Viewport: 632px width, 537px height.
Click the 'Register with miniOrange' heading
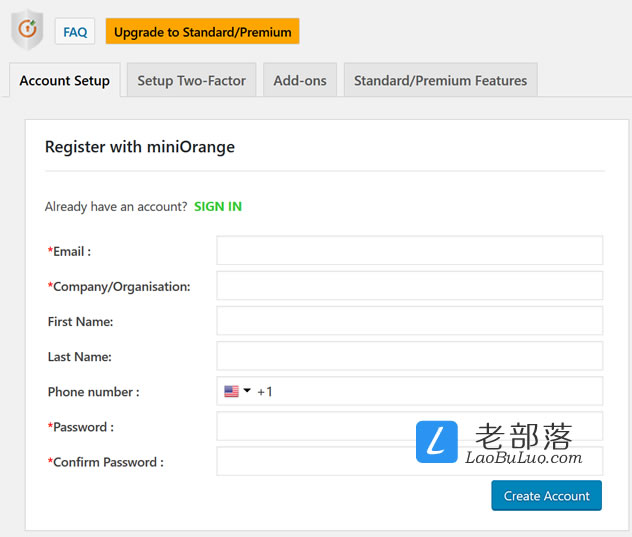coord(140,147)
